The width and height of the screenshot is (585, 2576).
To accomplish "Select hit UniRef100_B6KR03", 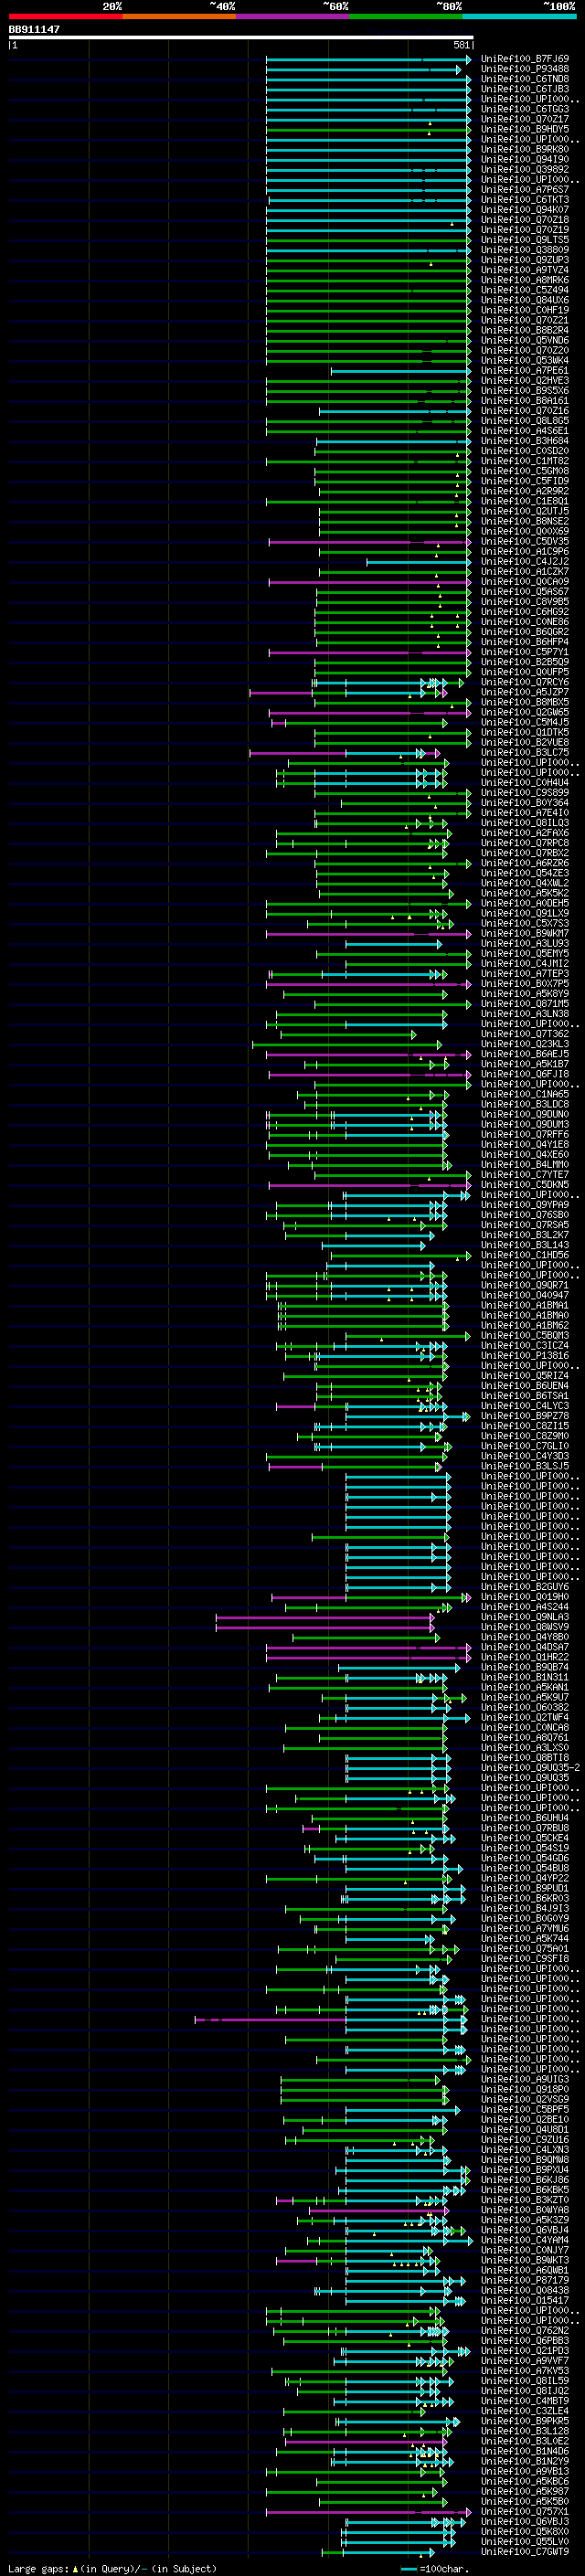I will tap(525, 1898).
